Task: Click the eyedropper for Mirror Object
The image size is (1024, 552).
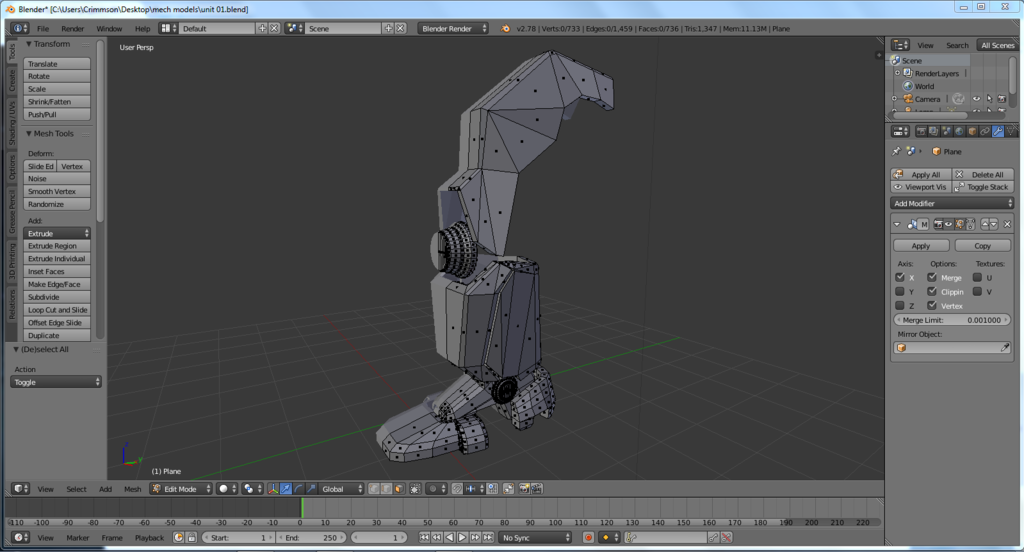Action: [x=1005, y=348]
